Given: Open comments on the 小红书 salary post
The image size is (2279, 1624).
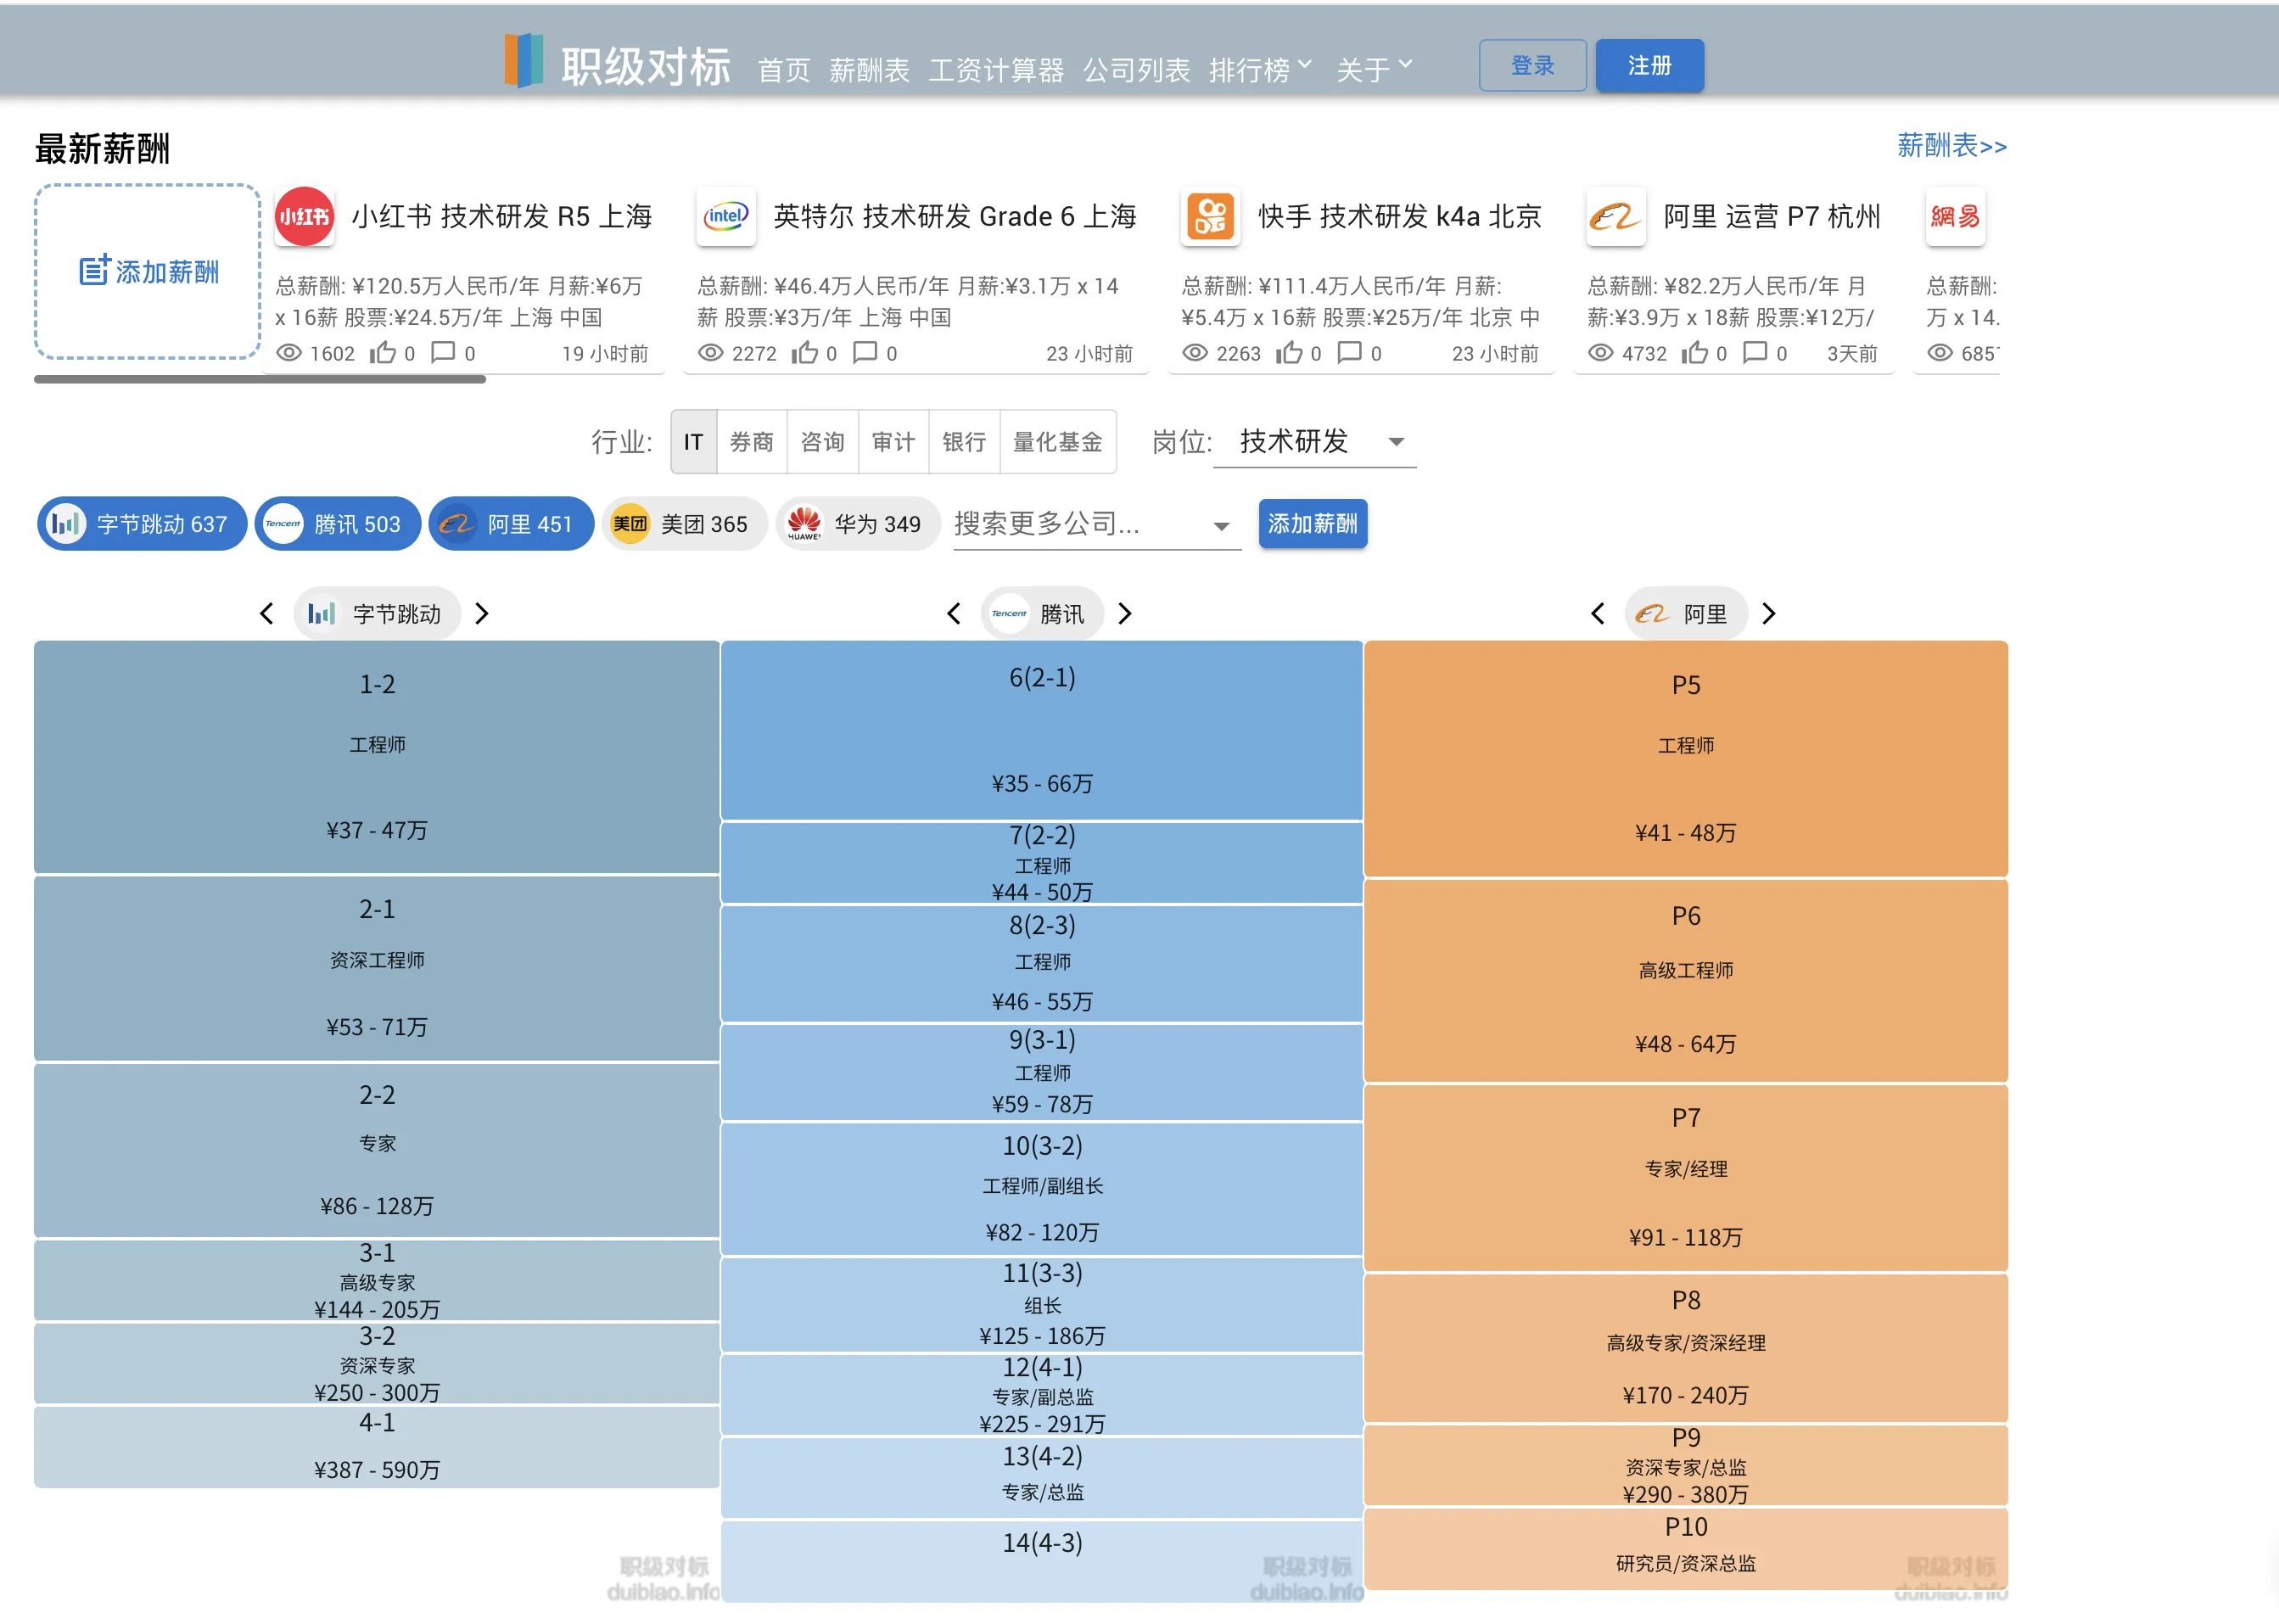Looking at the screenshot, I should (x=443, y=353).
